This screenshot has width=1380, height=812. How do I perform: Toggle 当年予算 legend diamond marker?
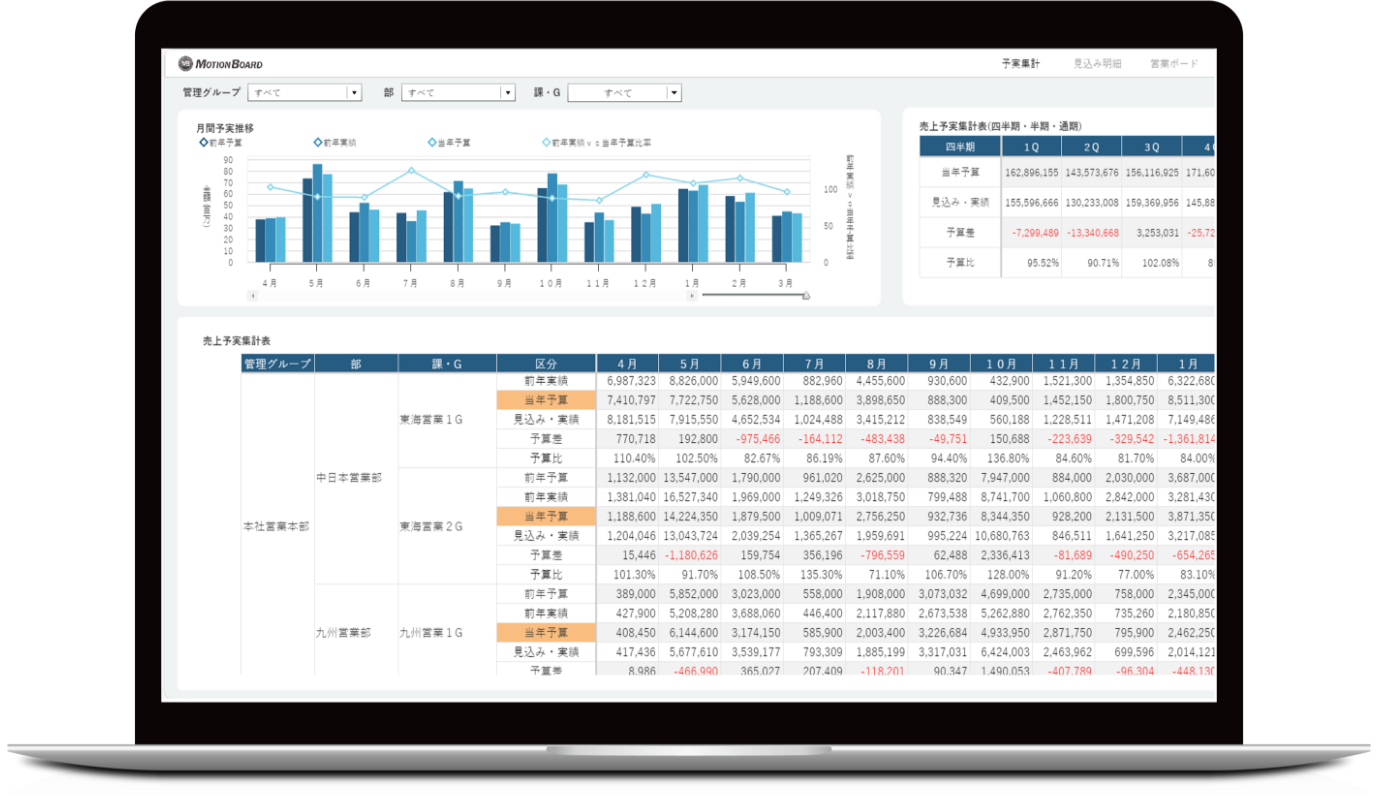point(432,143)
